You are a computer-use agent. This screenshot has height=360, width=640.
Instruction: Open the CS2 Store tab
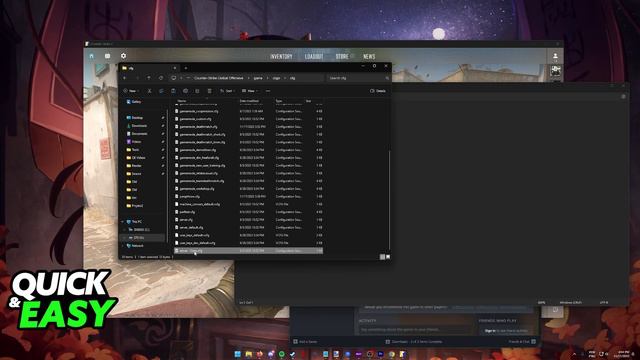pyautogui.click(x=342, y=57)
